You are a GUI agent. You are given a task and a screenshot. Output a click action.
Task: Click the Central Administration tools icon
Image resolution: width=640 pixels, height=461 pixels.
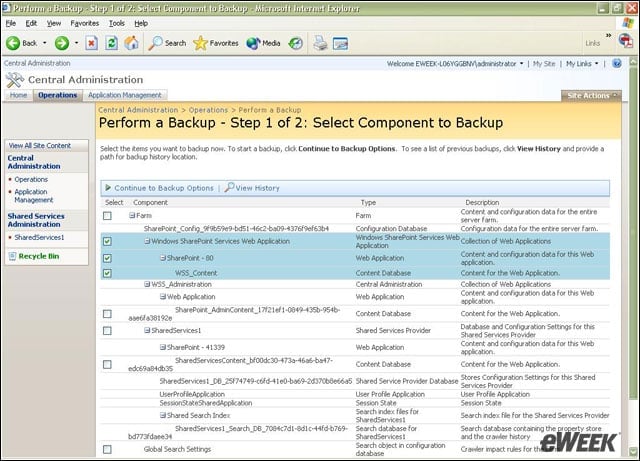pyautogui.click(x=15, y=80)
